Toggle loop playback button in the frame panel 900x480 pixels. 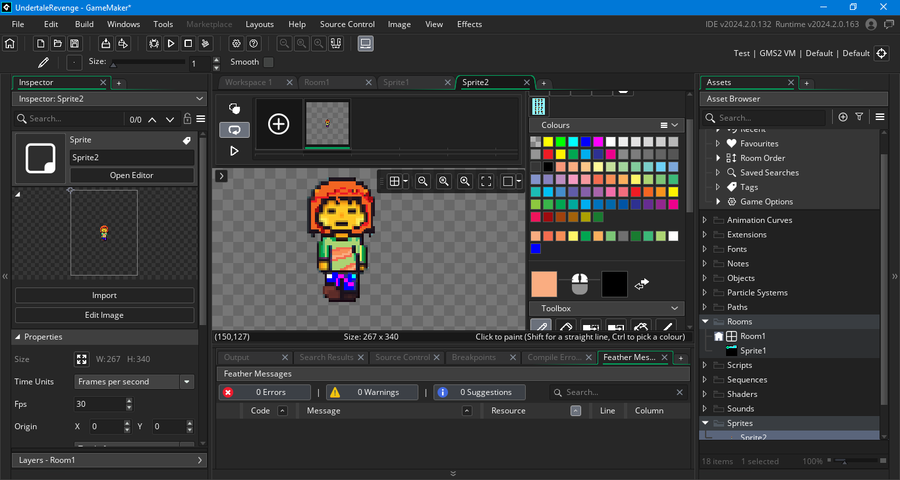[234, 130]
